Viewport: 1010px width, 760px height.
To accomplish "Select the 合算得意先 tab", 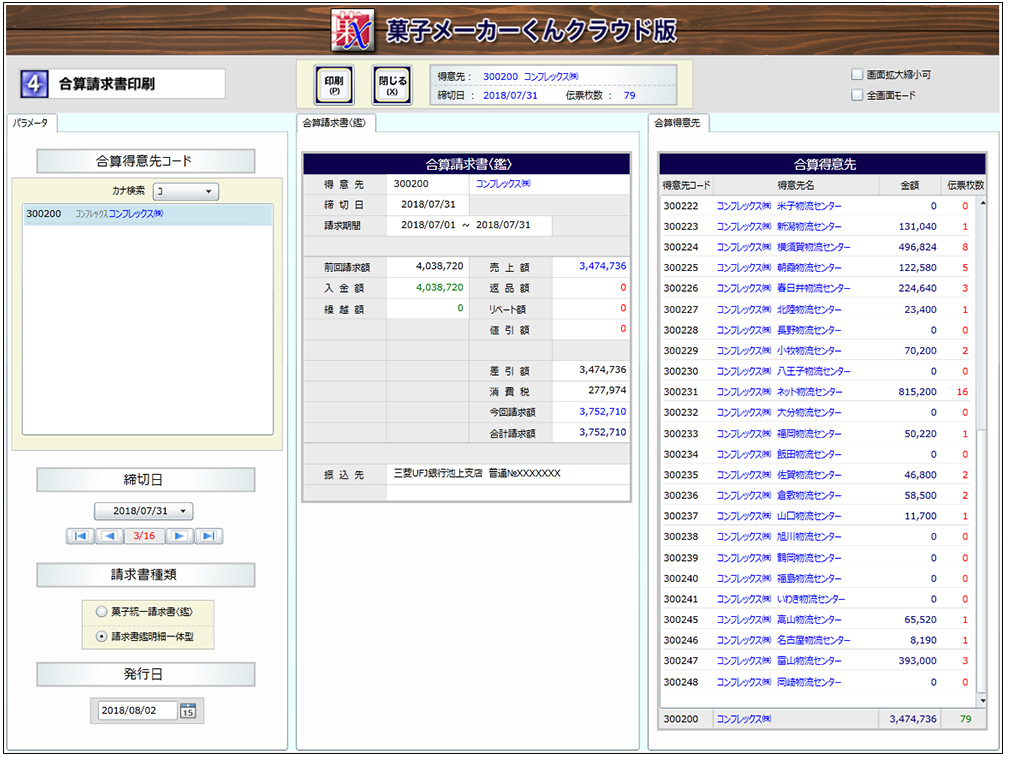I will [x=678, y=123].
